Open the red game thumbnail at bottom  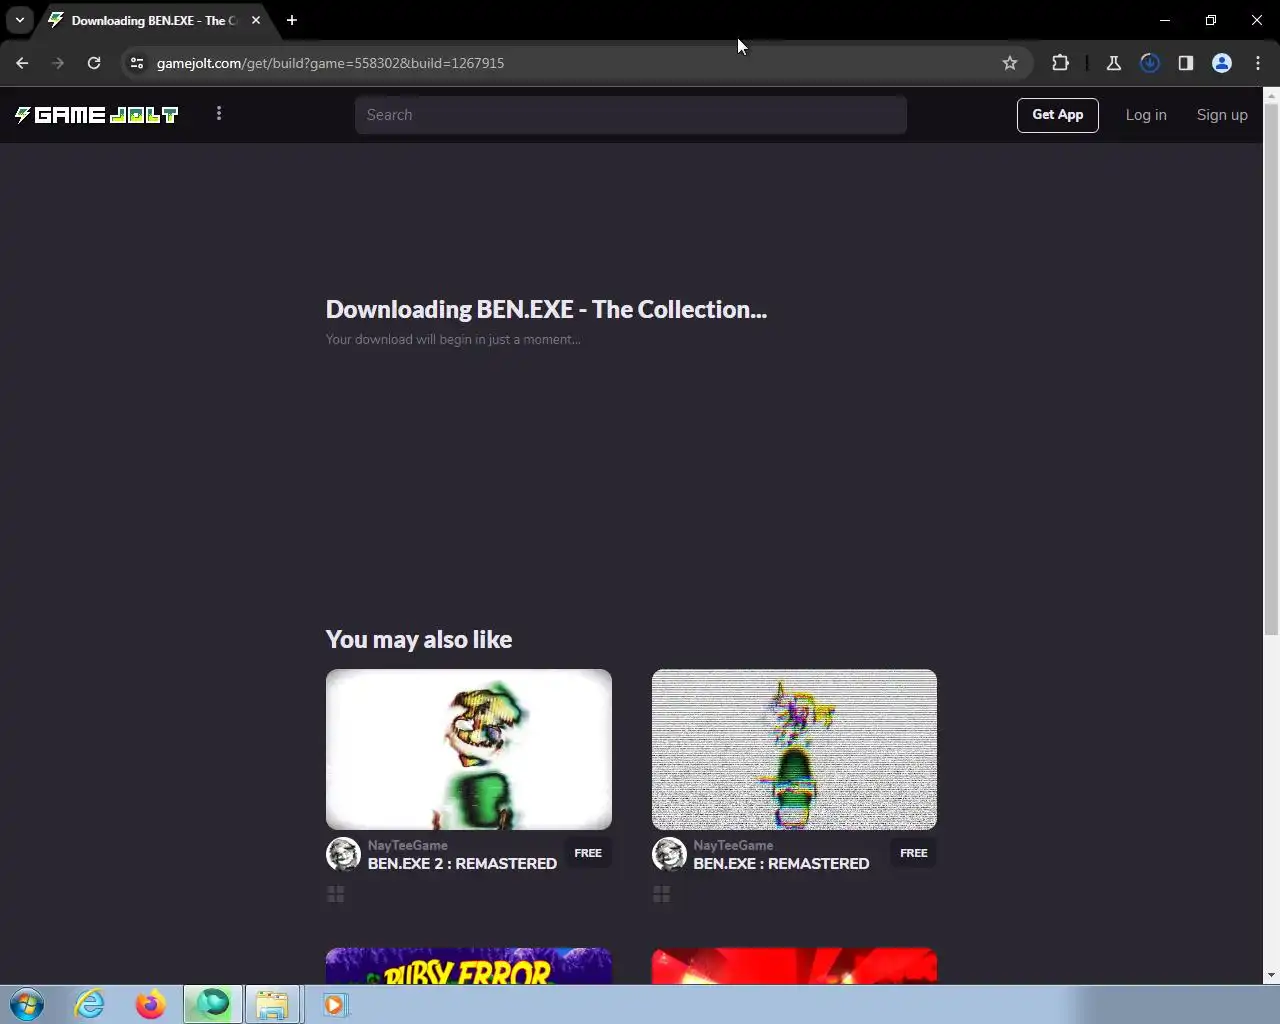794,966
